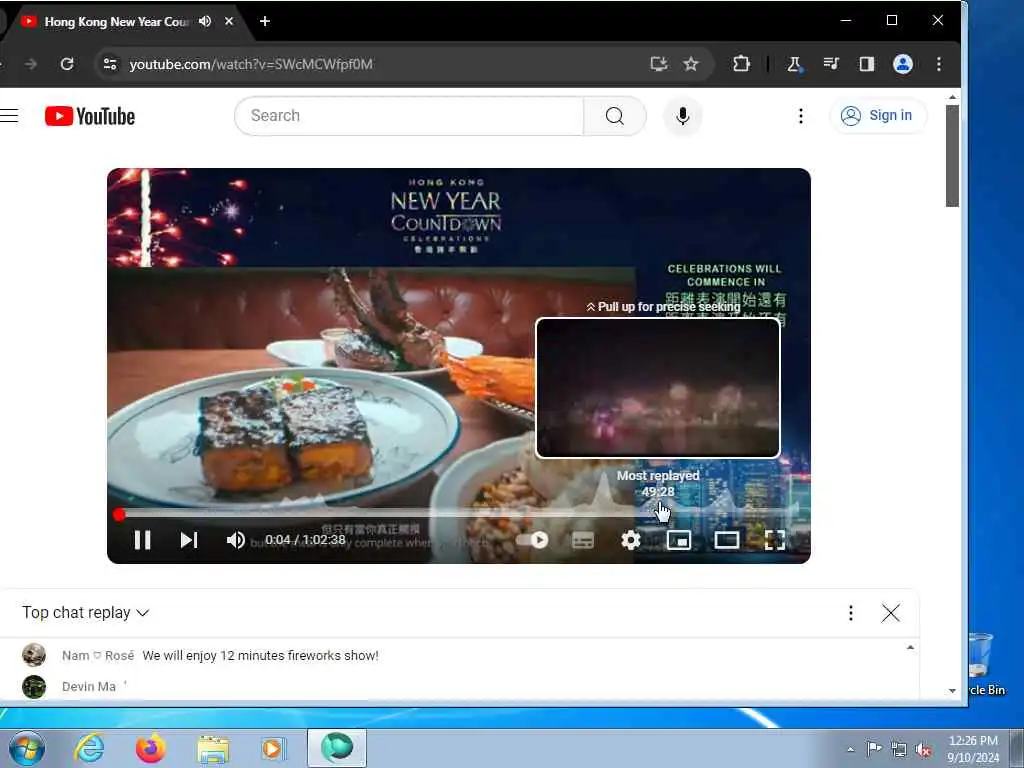Viewport: 1024px width, 768px height.
Task: Open the media control icon in toolbar
Action: (x=831, y=64)
